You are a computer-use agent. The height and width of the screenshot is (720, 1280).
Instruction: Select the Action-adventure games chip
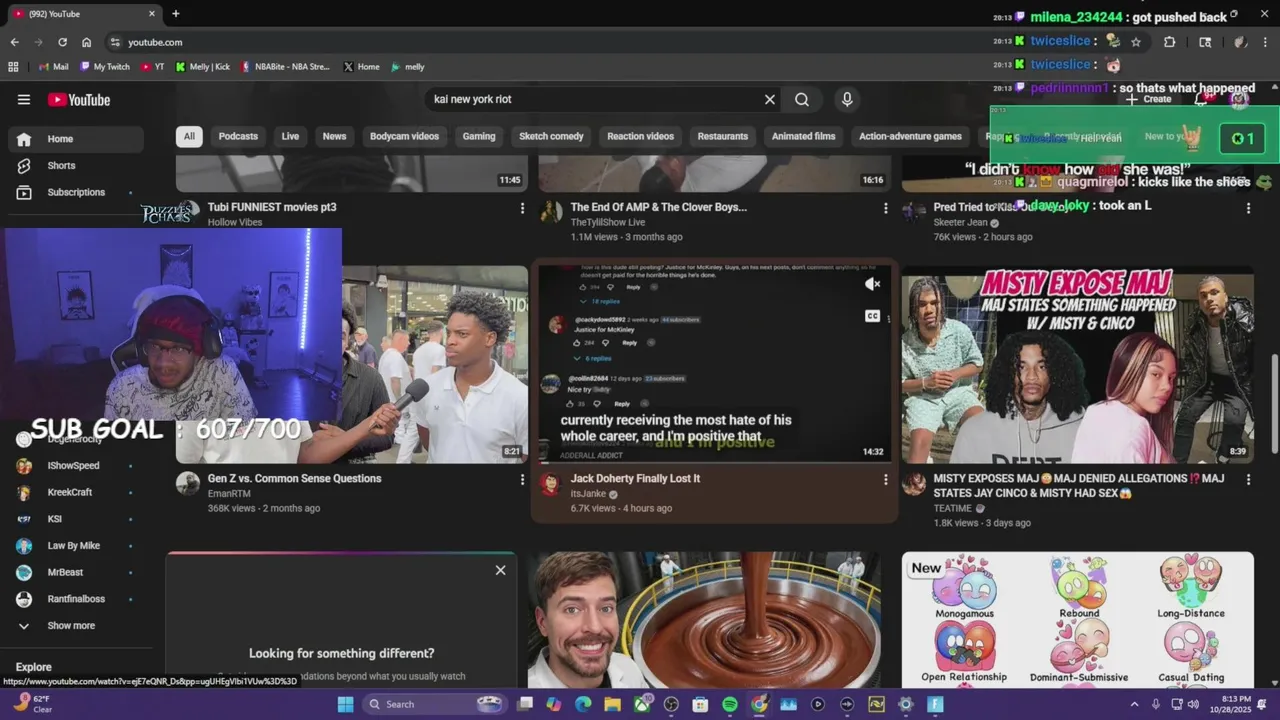click(910, 136)
